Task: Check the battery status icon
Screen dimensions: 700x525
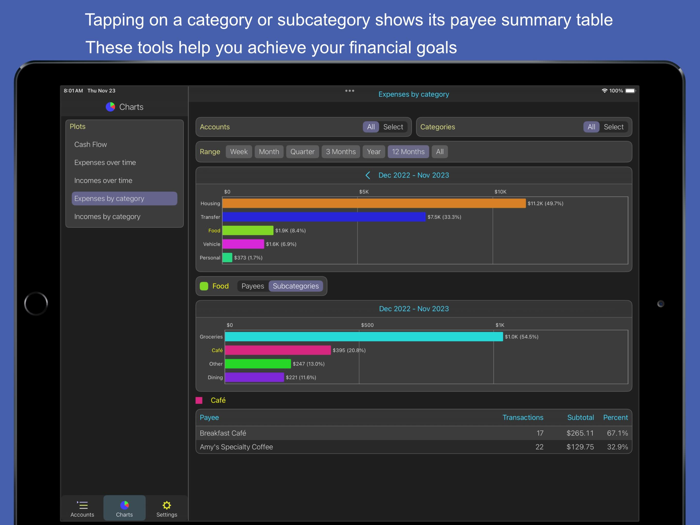Action: [x=630, y=91]
